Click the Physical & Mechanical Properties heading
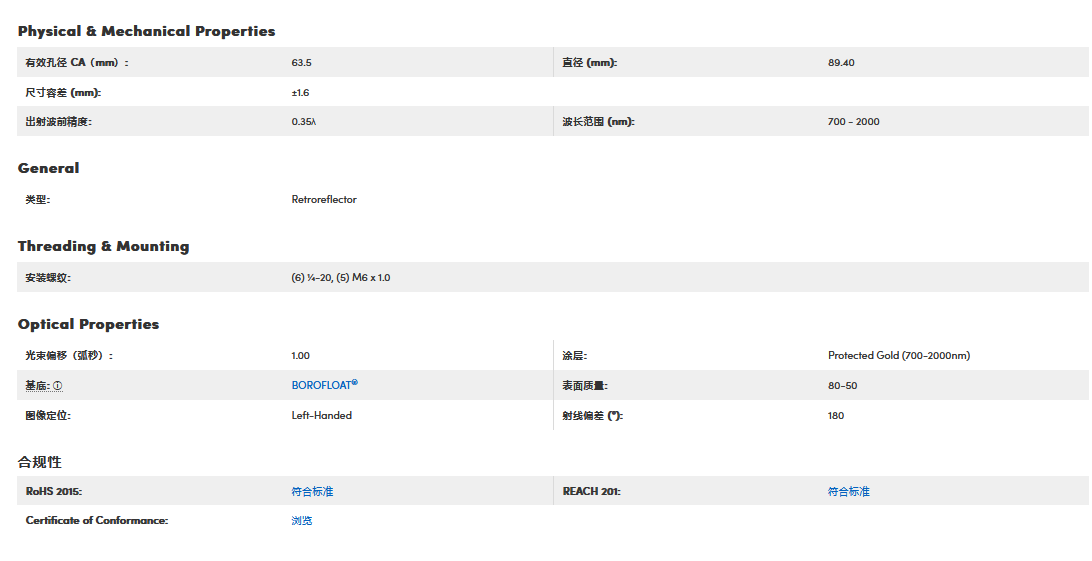Screen dimensions: 1092x561 coord(146,31)
